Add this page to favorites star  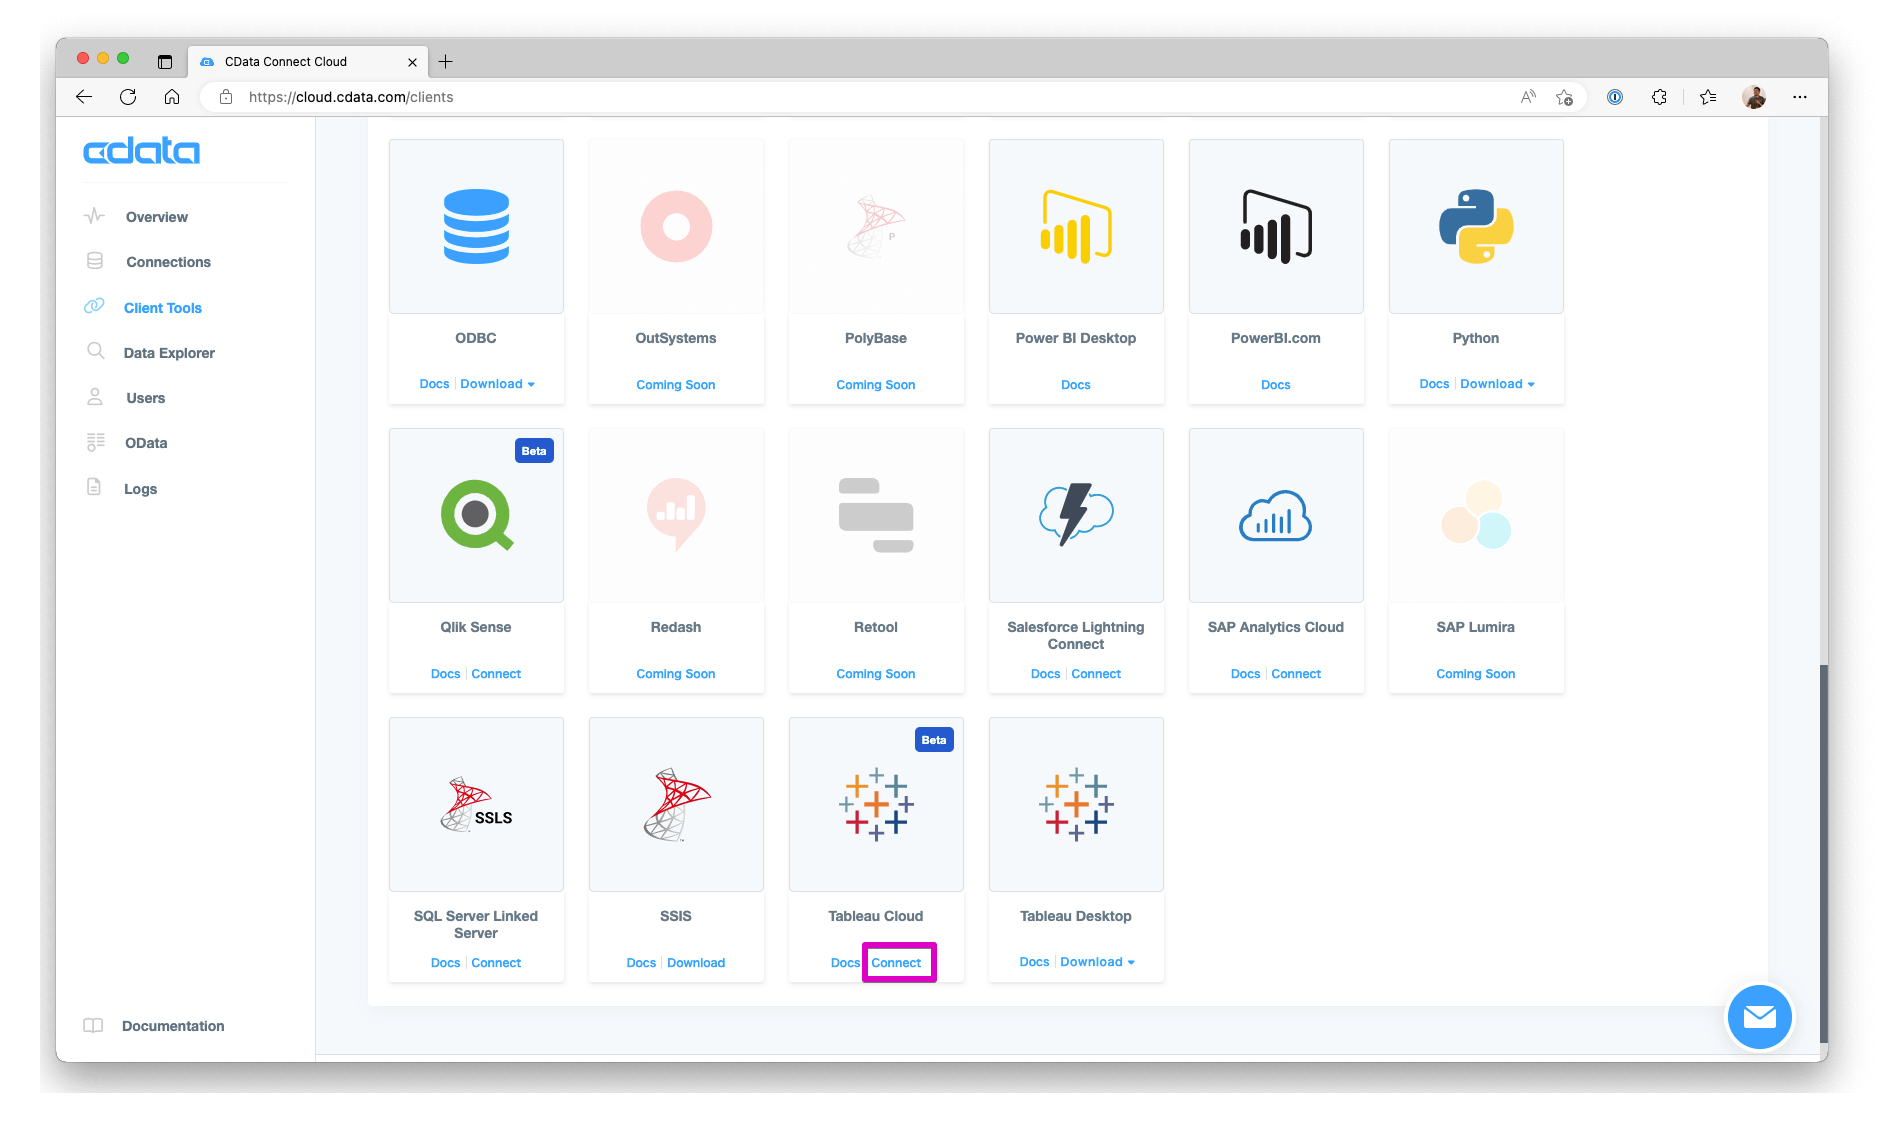[x=1564, y=97]
